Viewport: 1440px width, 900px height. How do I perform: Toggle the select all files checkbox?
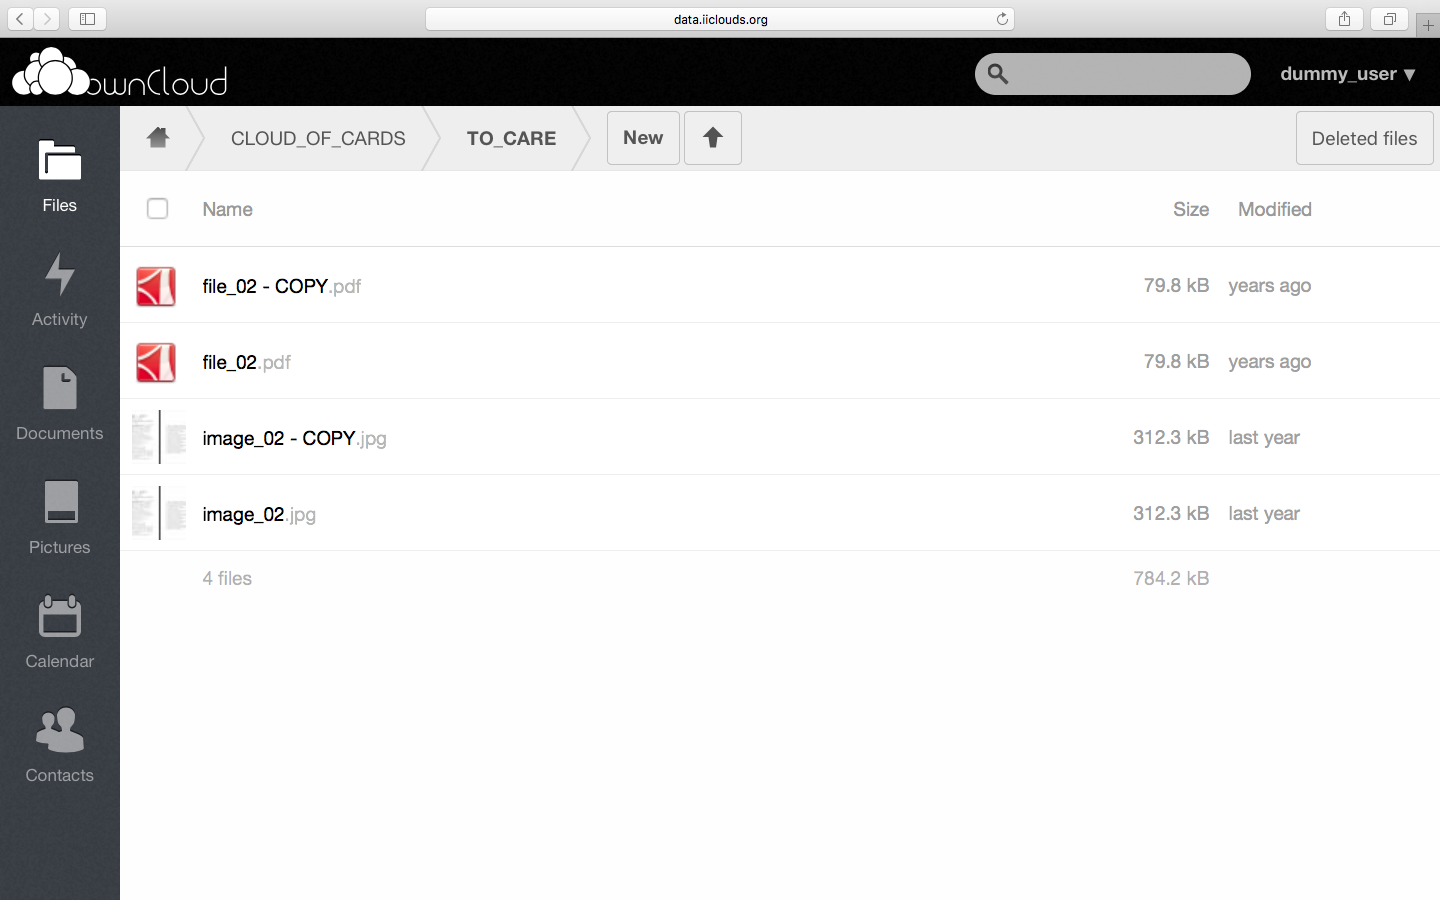pyautogui.click(x=157, y=208)
